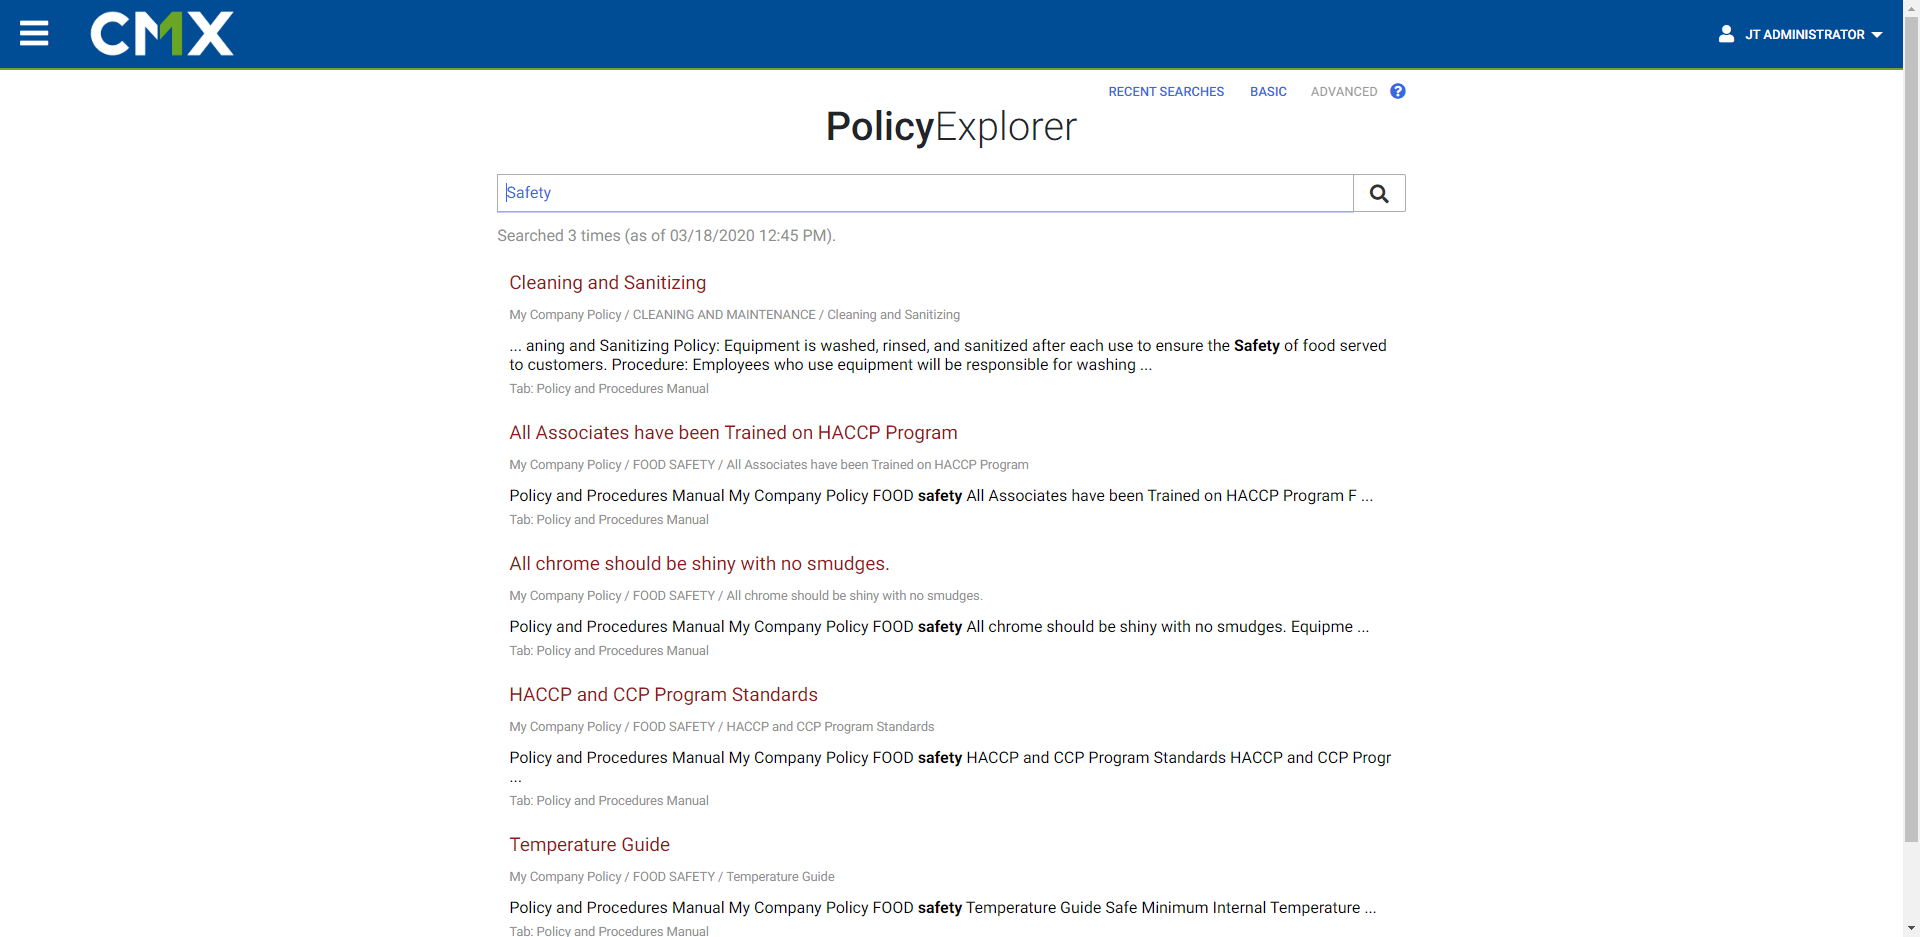Run search with magnifying glass button
The height and width of the screenshot is (937, 1920).
tap(1379, 193)
